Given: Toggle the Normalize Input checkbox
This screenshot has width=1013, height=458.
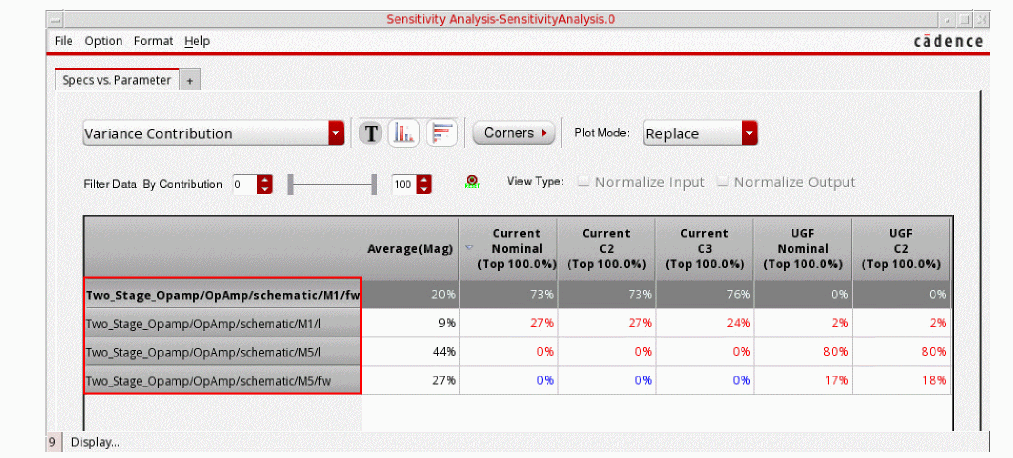Looking at the screenshot, I should pos(583,183).
